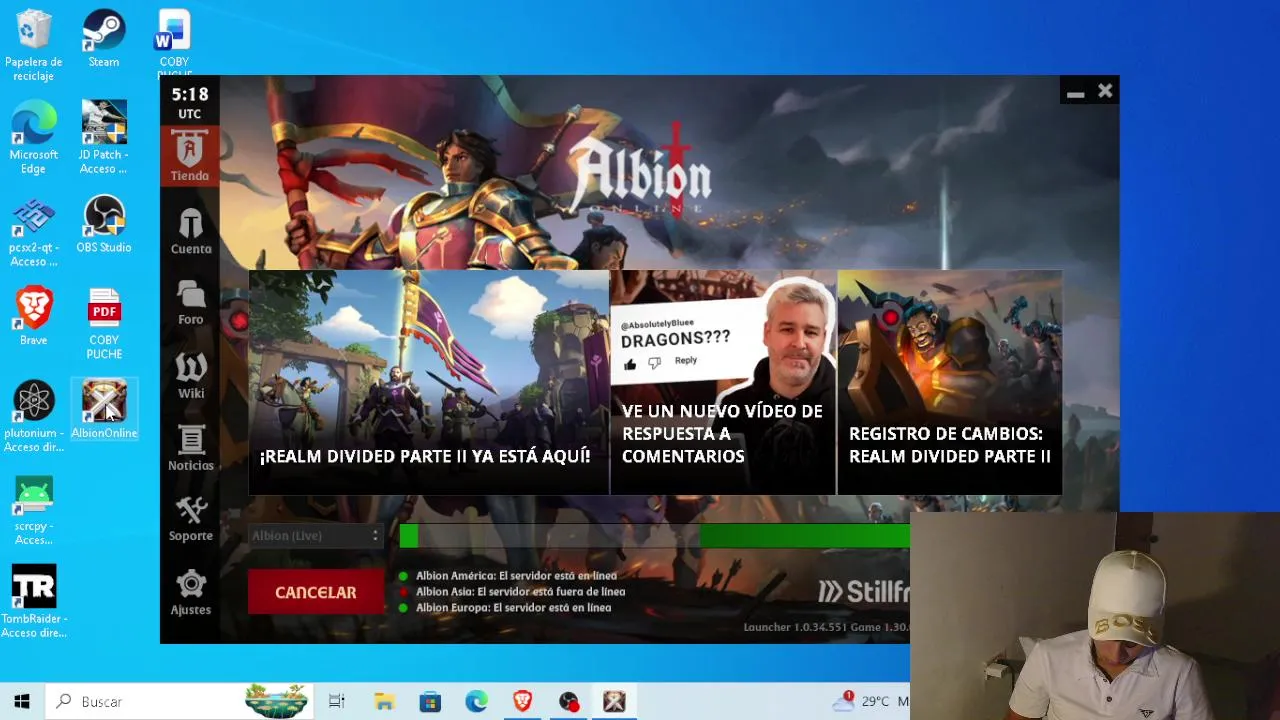Image resolution: width=1280 pixels, height=720 pixels.
Task: Open the 29°C weather widget
Action: 870,701
